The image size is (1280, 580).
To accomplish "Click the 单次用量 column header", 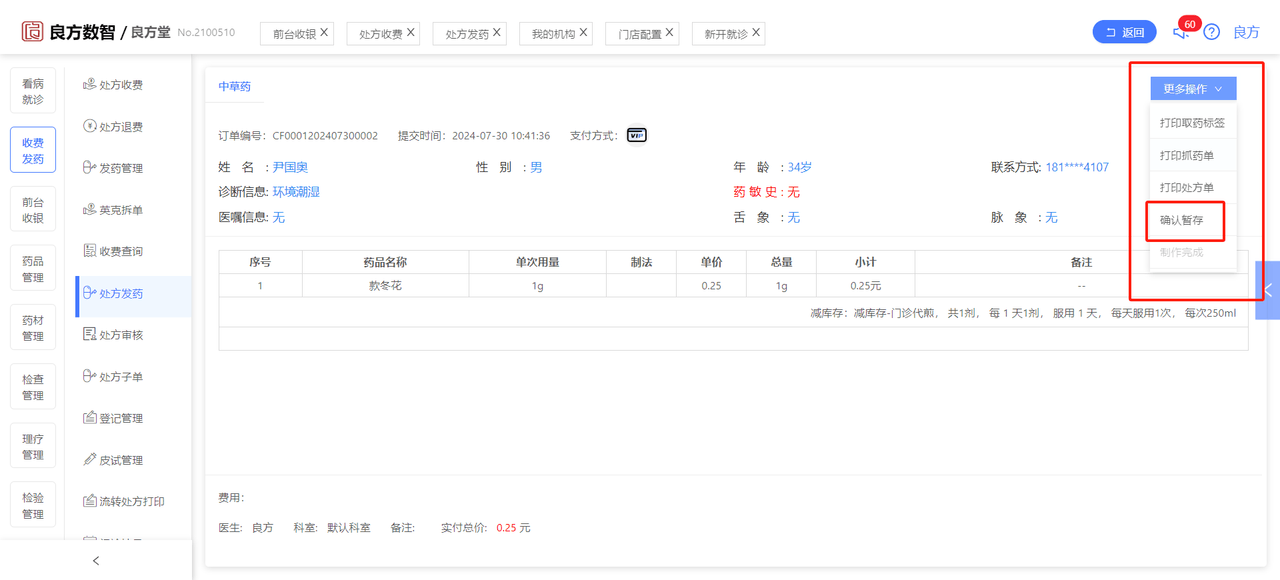I will pyautogui.click(x=537, y=262).
